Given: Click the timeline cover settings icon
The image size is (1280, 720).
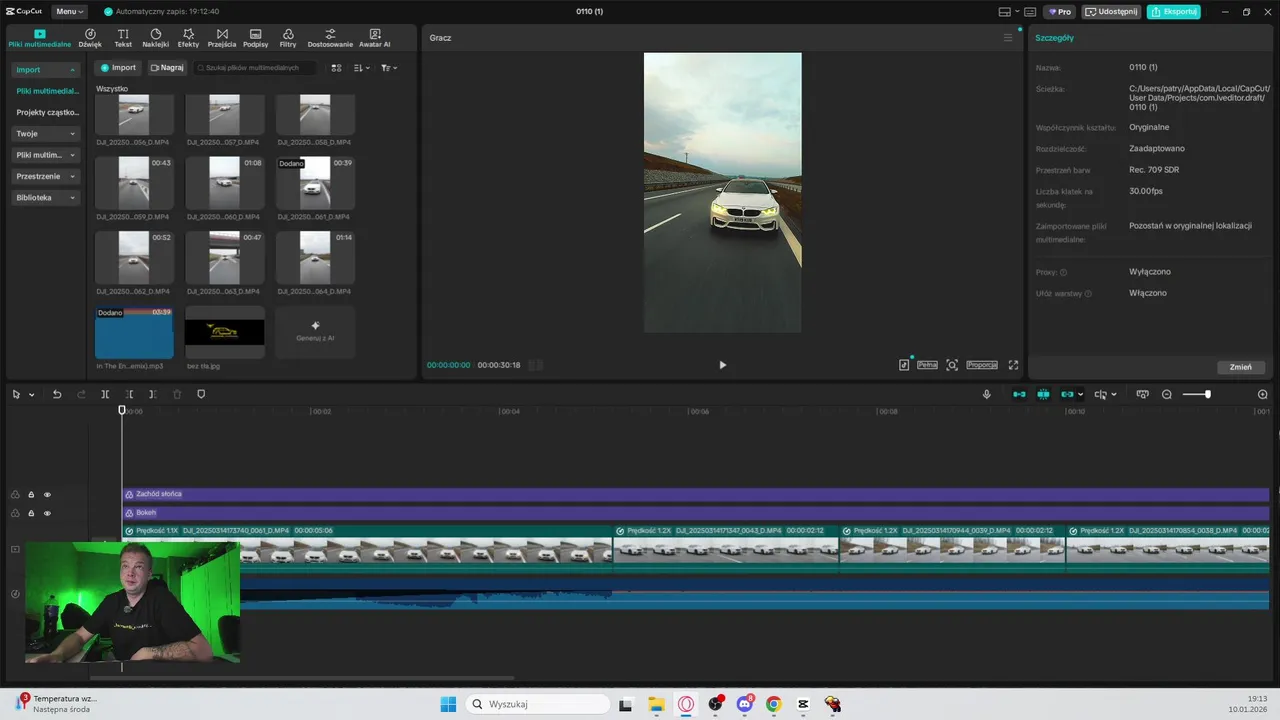Looking at the screenshot, I should tap(1143, 395).
